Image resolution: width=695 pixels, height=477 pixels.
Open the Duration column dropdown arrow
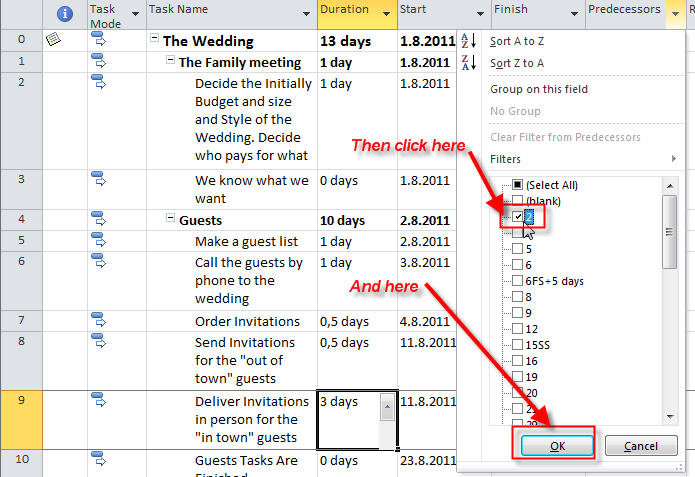pyautogui.click(x=385, y=14)
